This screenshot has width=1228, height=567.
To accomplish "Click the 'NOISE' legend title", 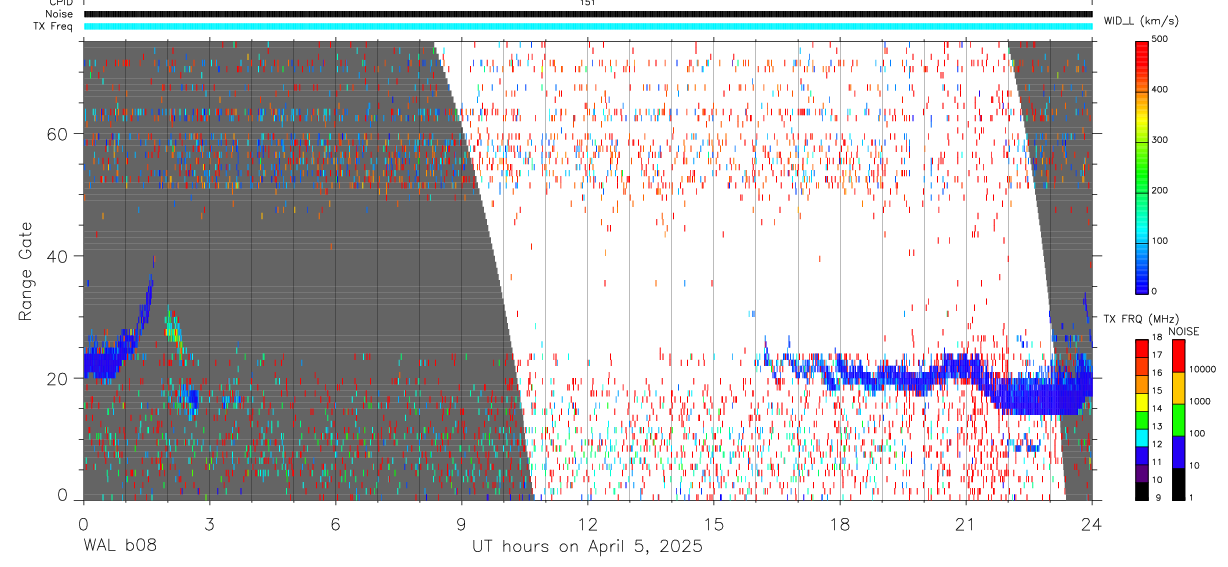I will coord(1184,331).
